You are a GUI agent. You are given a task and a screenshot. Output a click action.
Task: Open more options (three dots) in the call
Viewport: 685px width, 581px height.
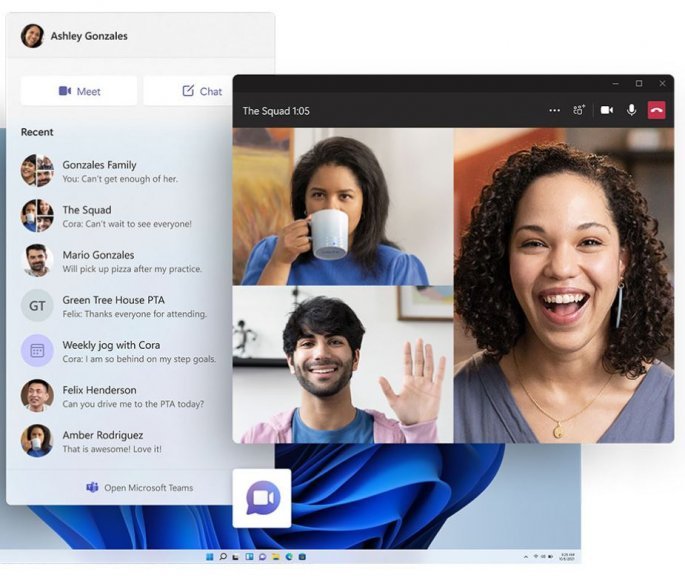click(554, 110)
